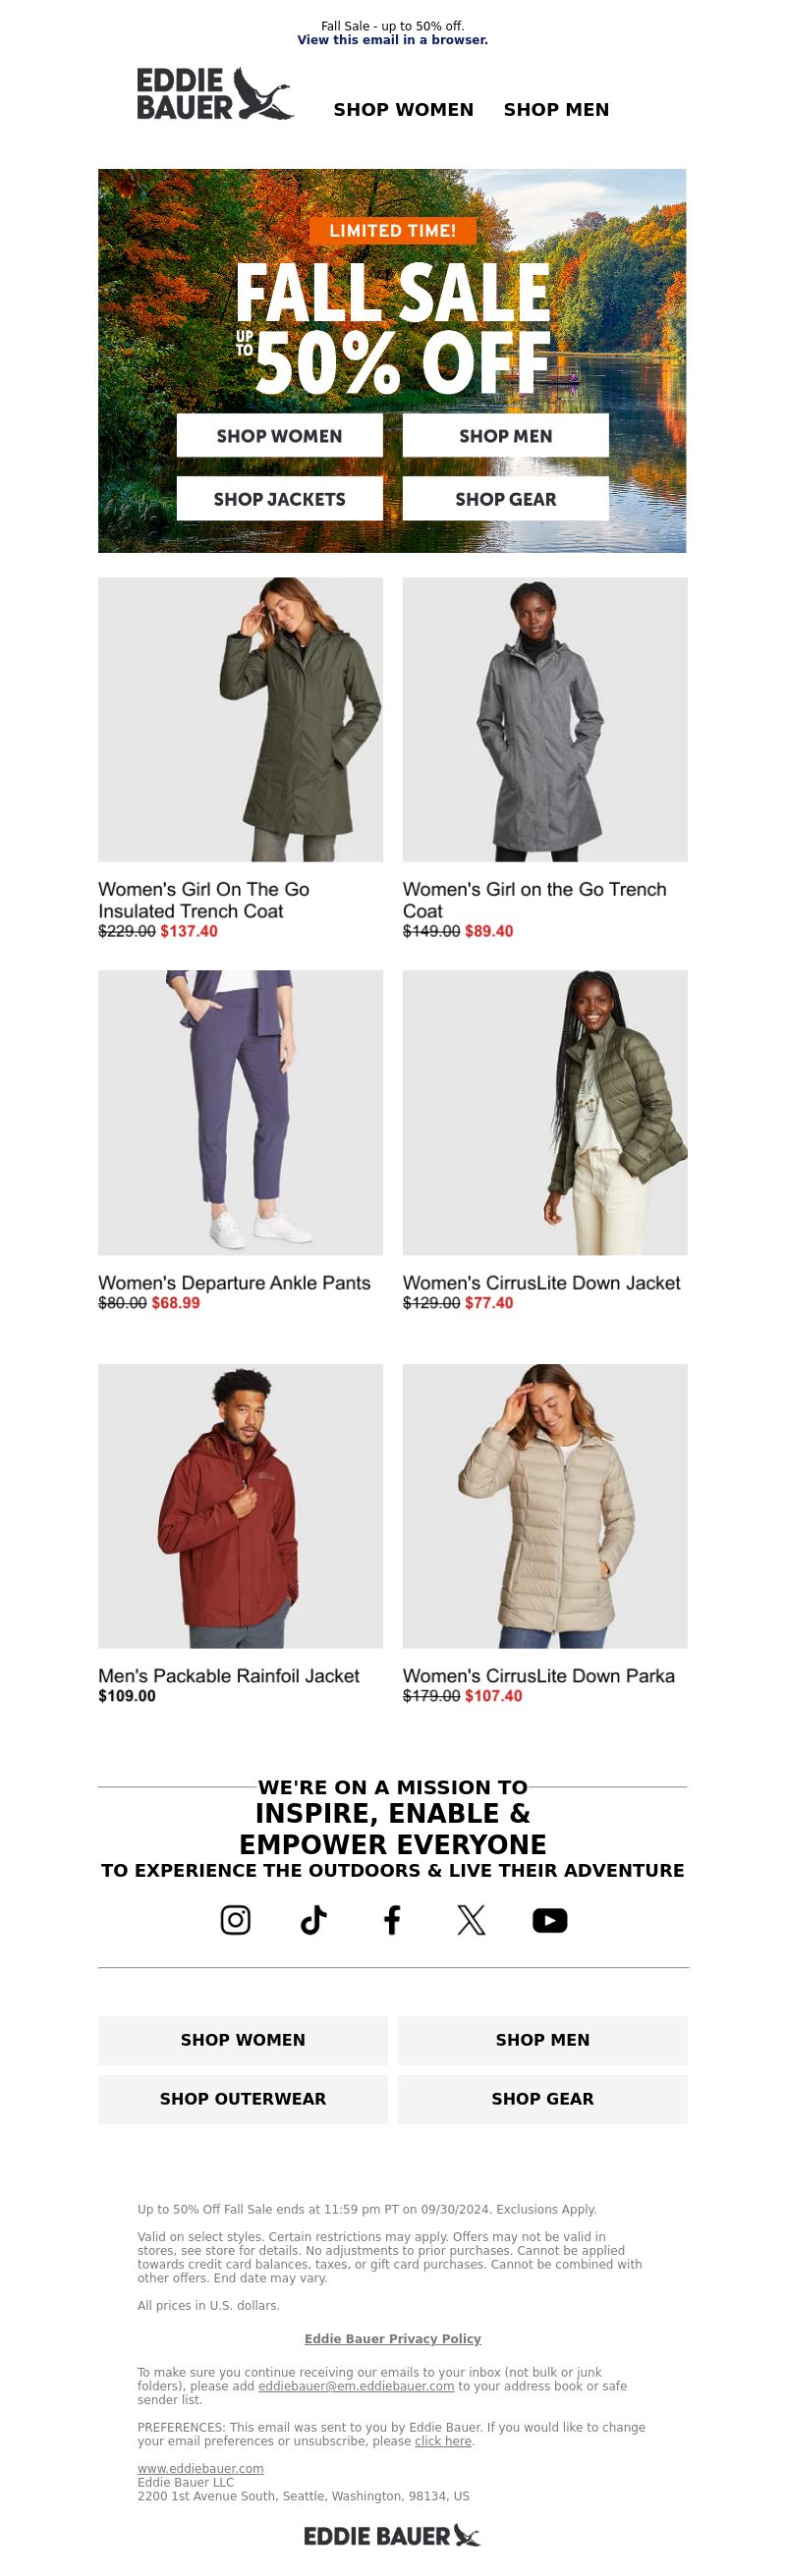
Task: Click SHOP GEAR button on the banner
Action: coord(505,498)
